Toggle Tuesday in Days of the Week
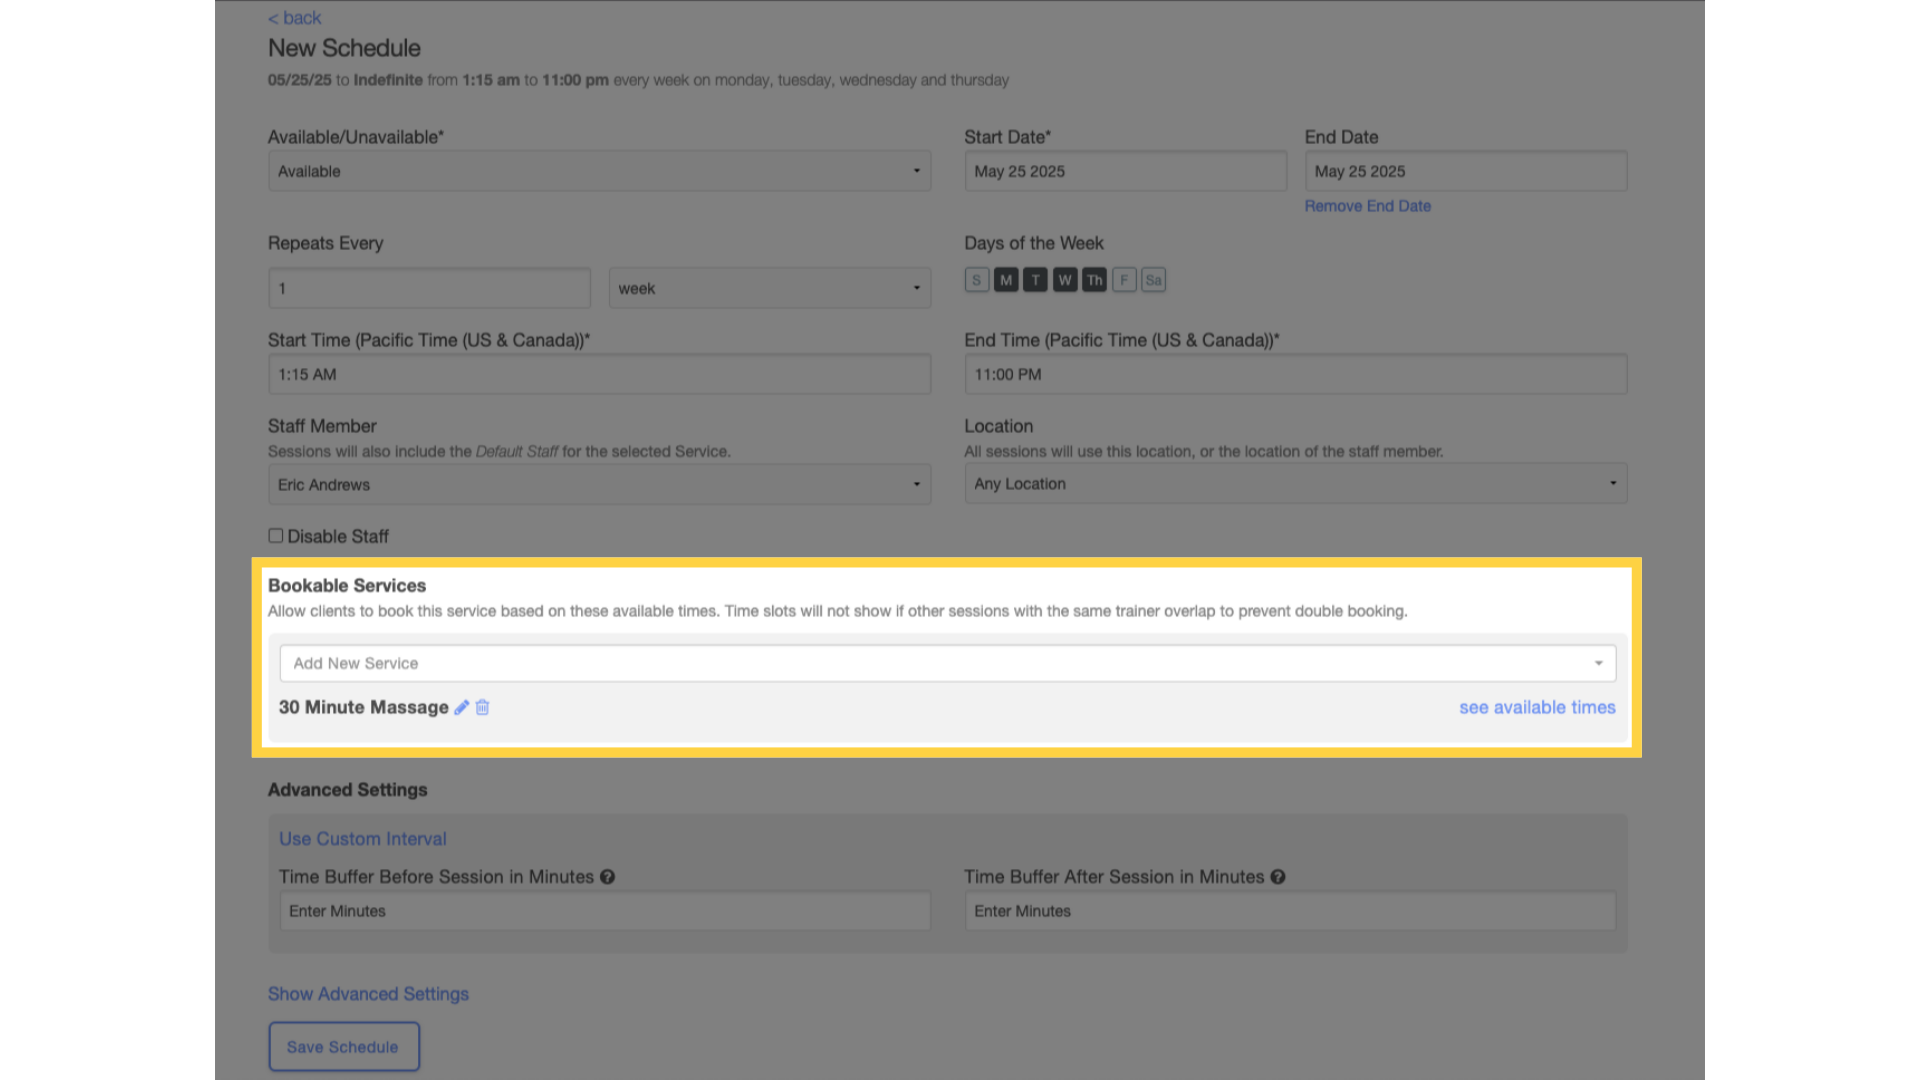Viewport: 1920px width, 1080px height. (1036, 280)
